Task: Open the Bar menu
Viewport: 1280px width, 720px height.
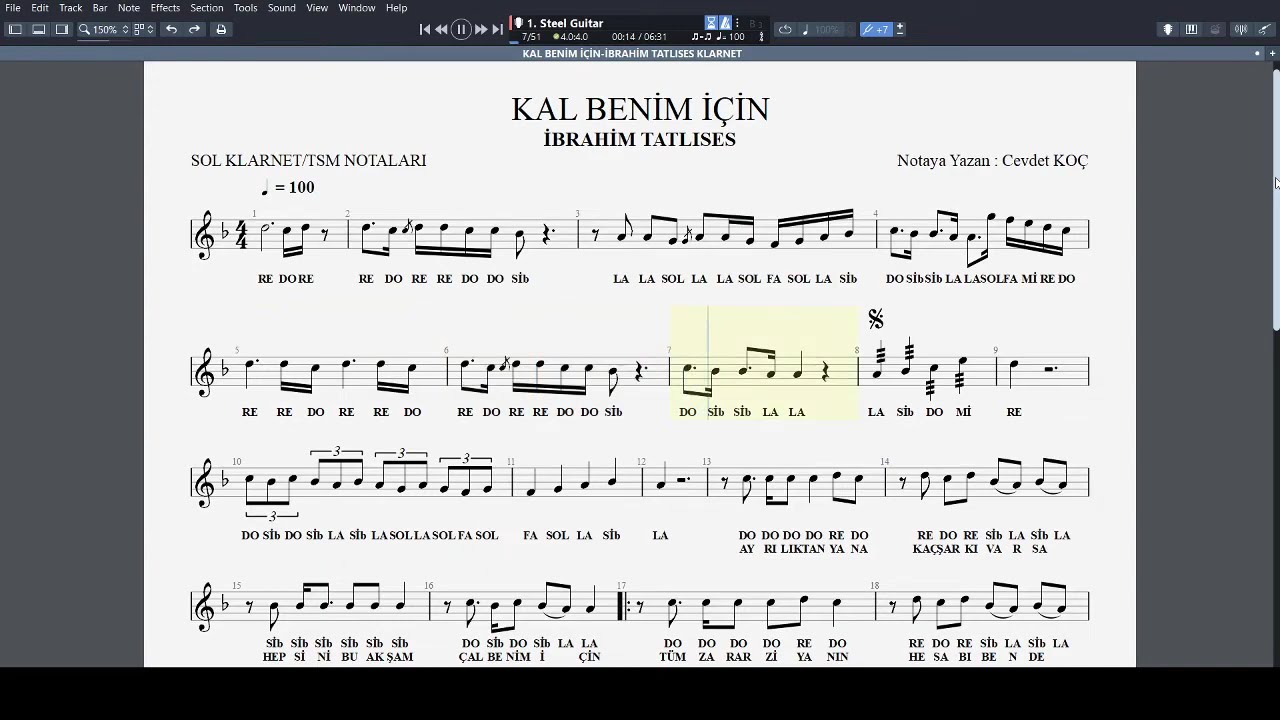Action: (100, 7)
